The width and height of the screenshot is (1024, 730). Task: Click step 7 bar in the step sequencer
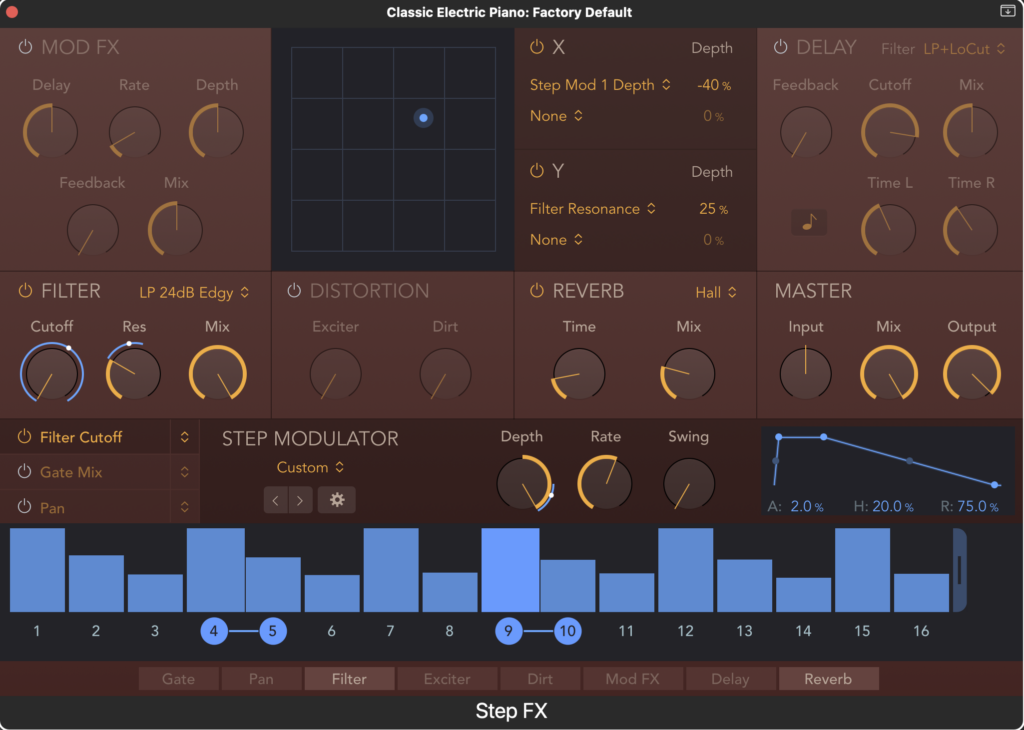tap(390, 570)
